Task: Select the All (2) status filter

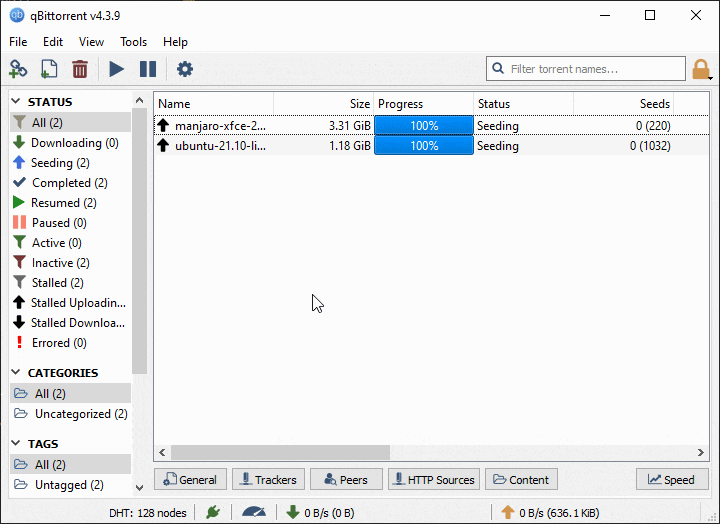Action: click(x=70, y=123)
